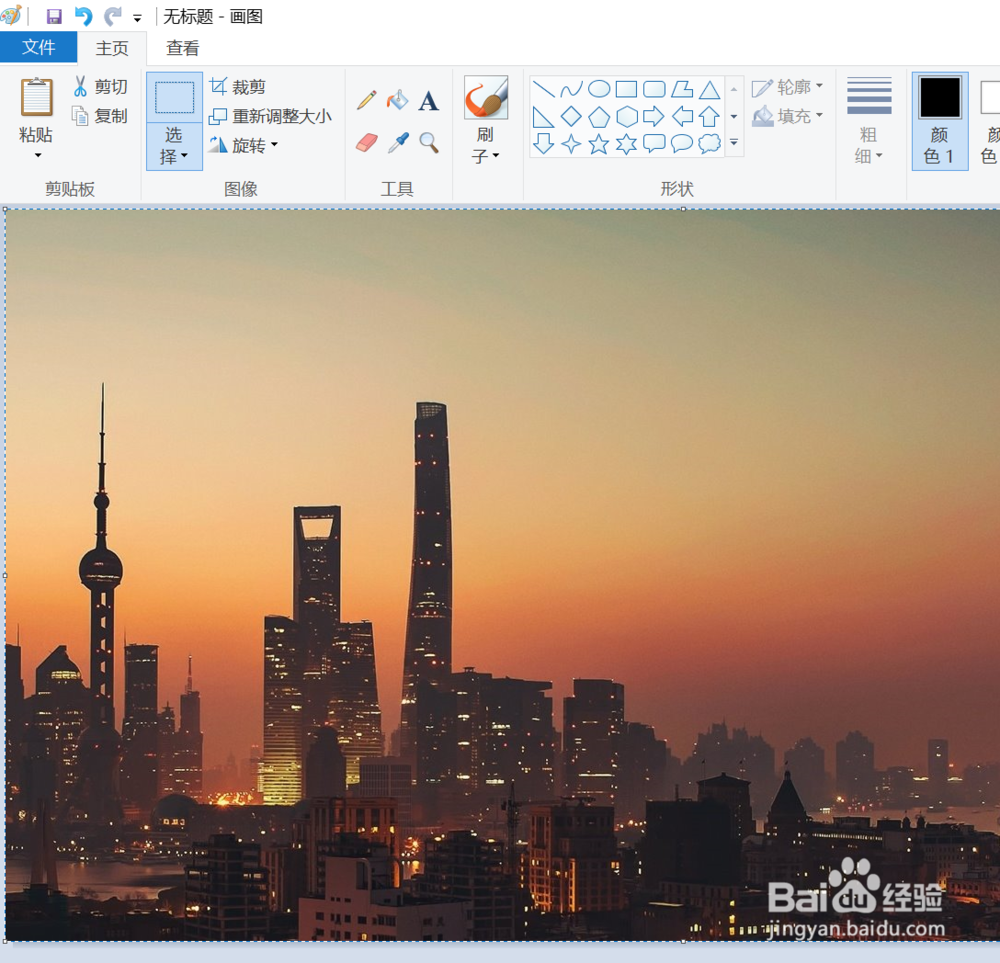Pick the Speech bubble shape
The width and height of the screenshot is (1000, 963).
[x=654, y=143]
